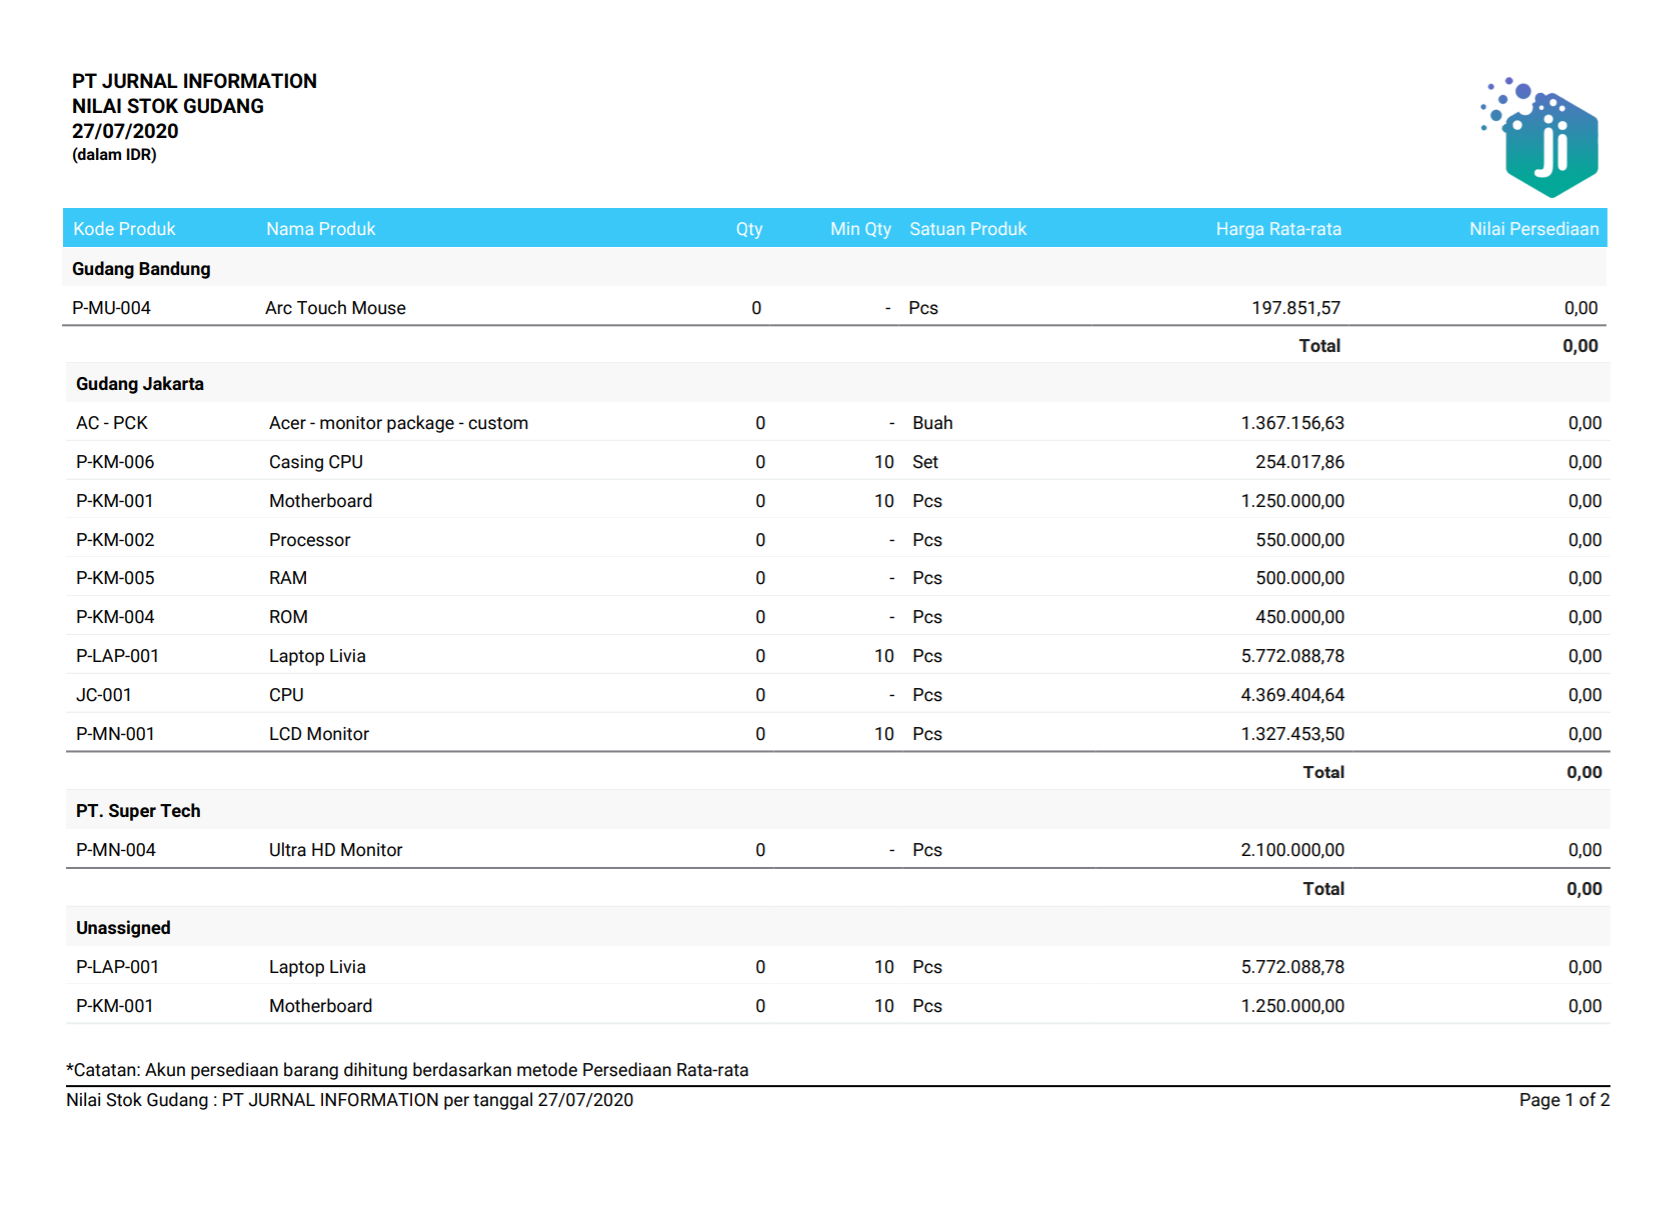Select the Unassigned group heading

pos(123,928)
